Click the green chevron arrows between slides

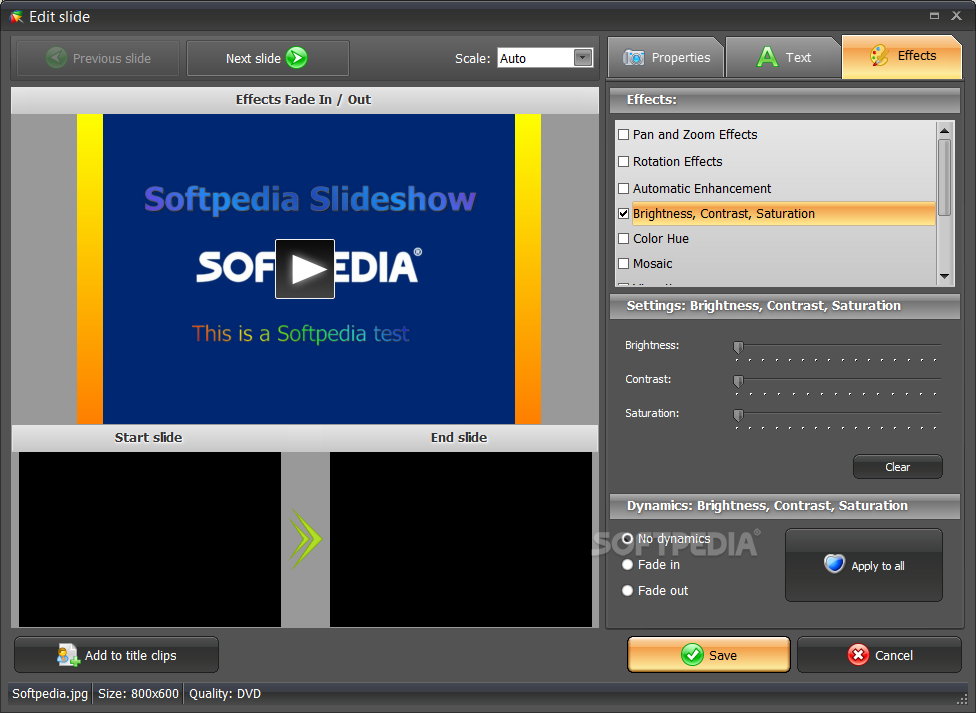[306, 539]
